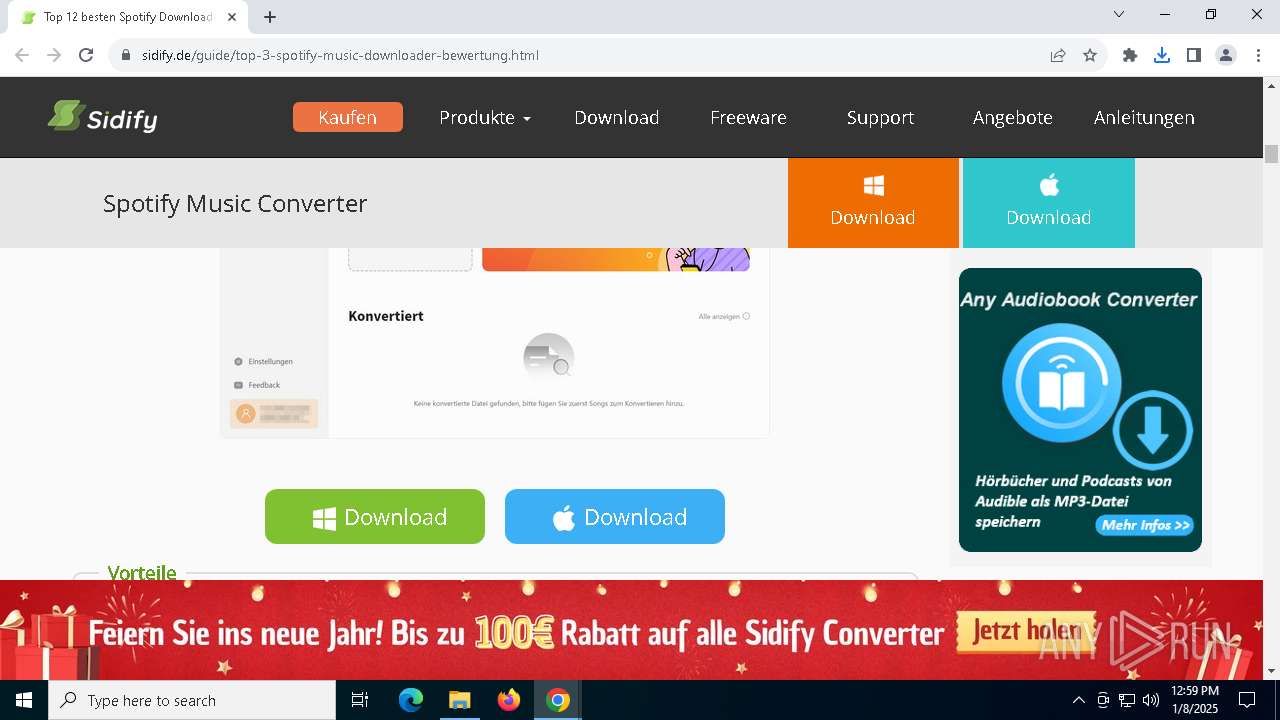The width and height of the screenshot is (1280, 720).
Task: Click teal Mac Download header button
Action: [x=1049, y=203]
